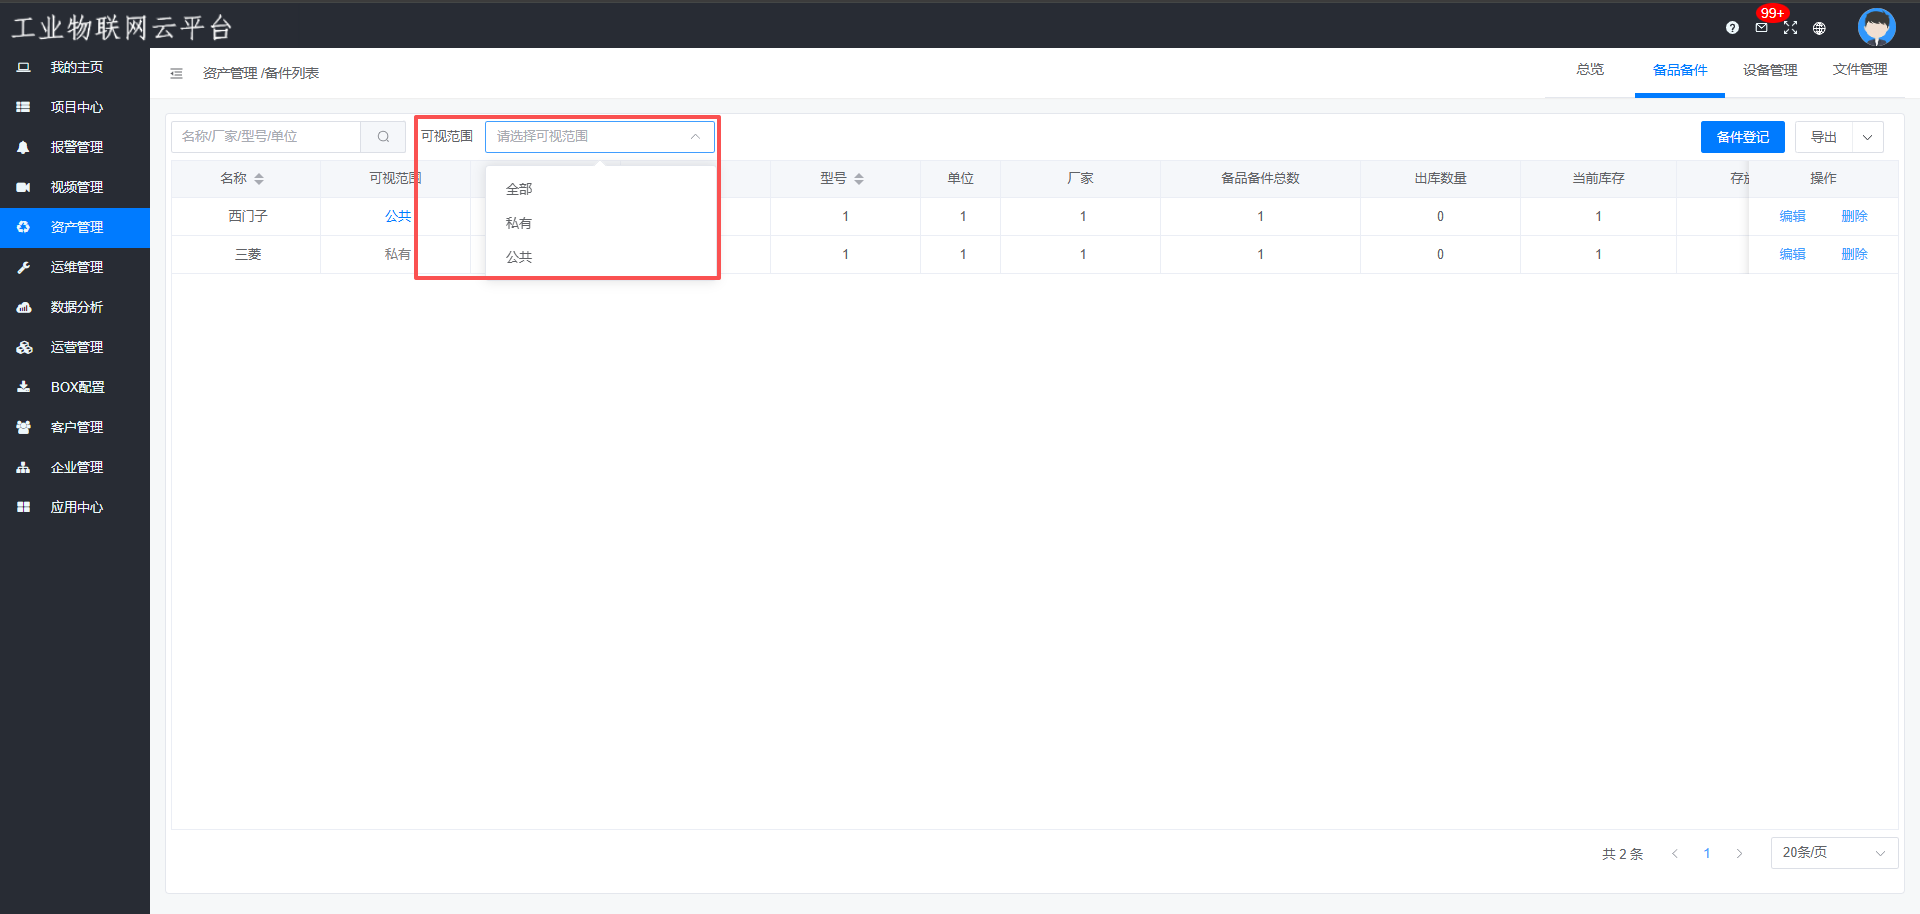This screenshot has height=914, width=1920.
Task: Open the user avatar profile
Action: [1876, 26]
